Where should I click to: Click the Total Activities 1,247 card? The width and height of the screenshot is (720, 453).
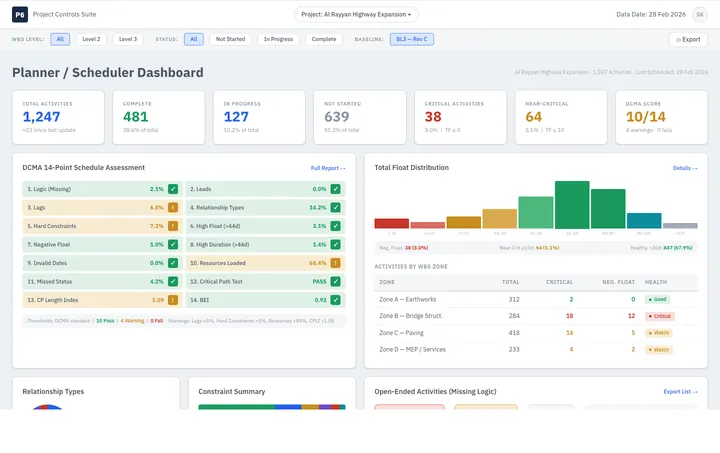58,117
